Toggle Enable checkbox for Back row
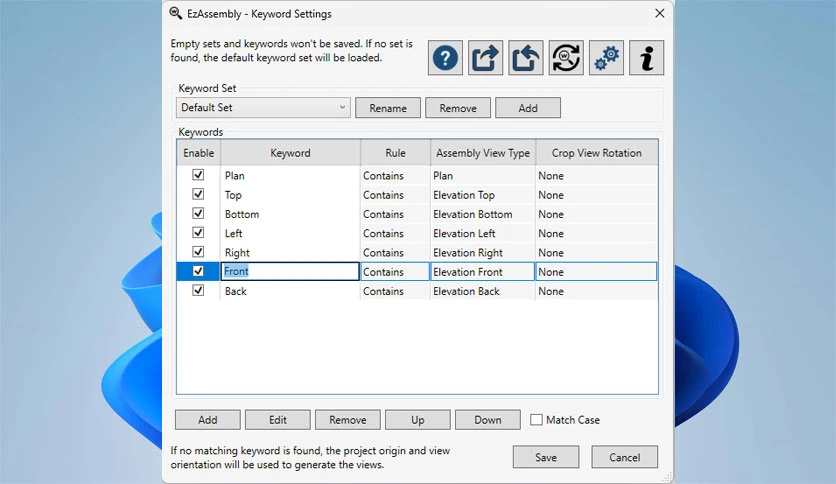The height and width of the screenshot is (484, 836). coord(198,291)
